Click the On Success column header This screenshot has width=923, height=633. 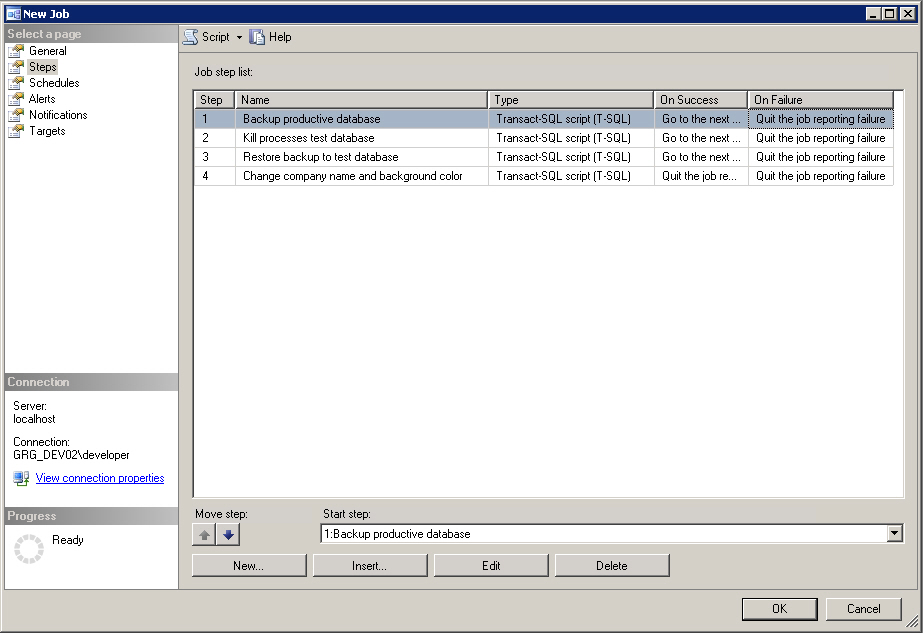[x=700, y=100]
